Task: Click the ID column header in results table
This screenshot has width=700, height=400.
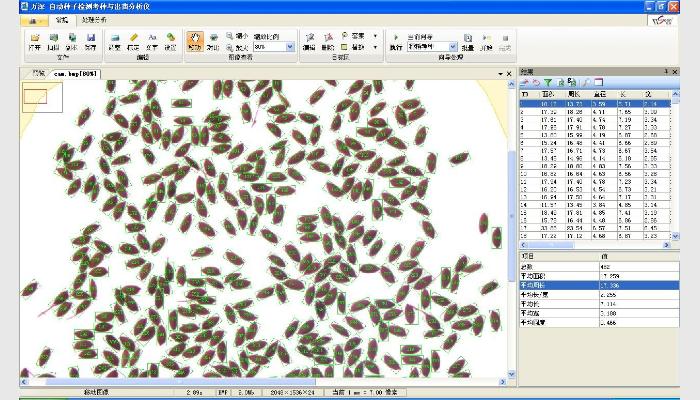Action: (523, 93)
